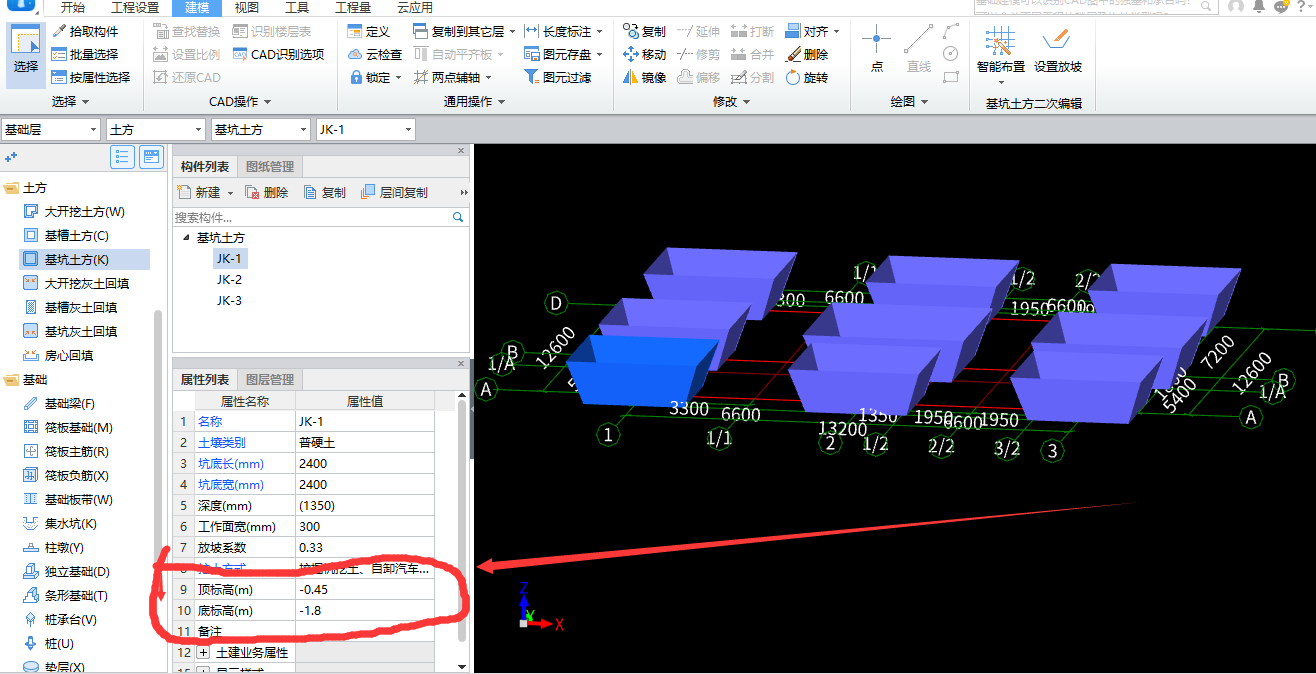Click 删除 in the 修改 ribbon group
This screenshot has width=1316, height=674.
(x=807, y=54)
